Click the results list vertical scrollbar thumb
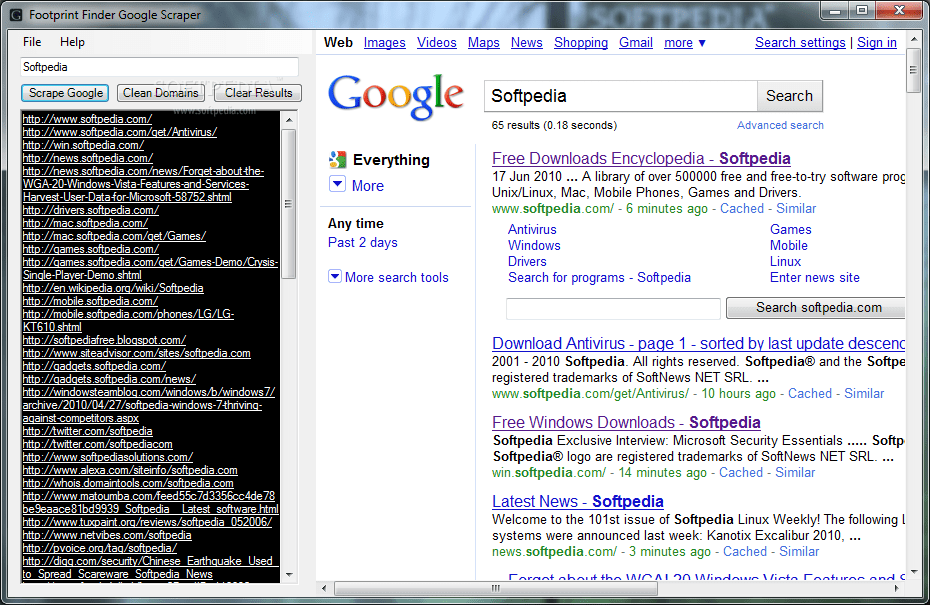The image size is (930, 605). click(x=288, y=204)
